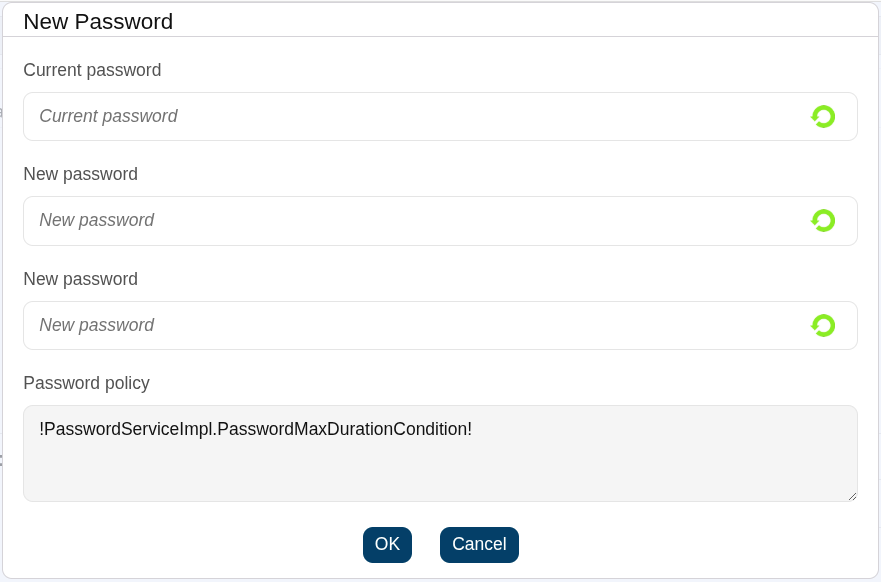Click empty area below the policy message
This screenshot has width=881, height=582.
[440, 475]
